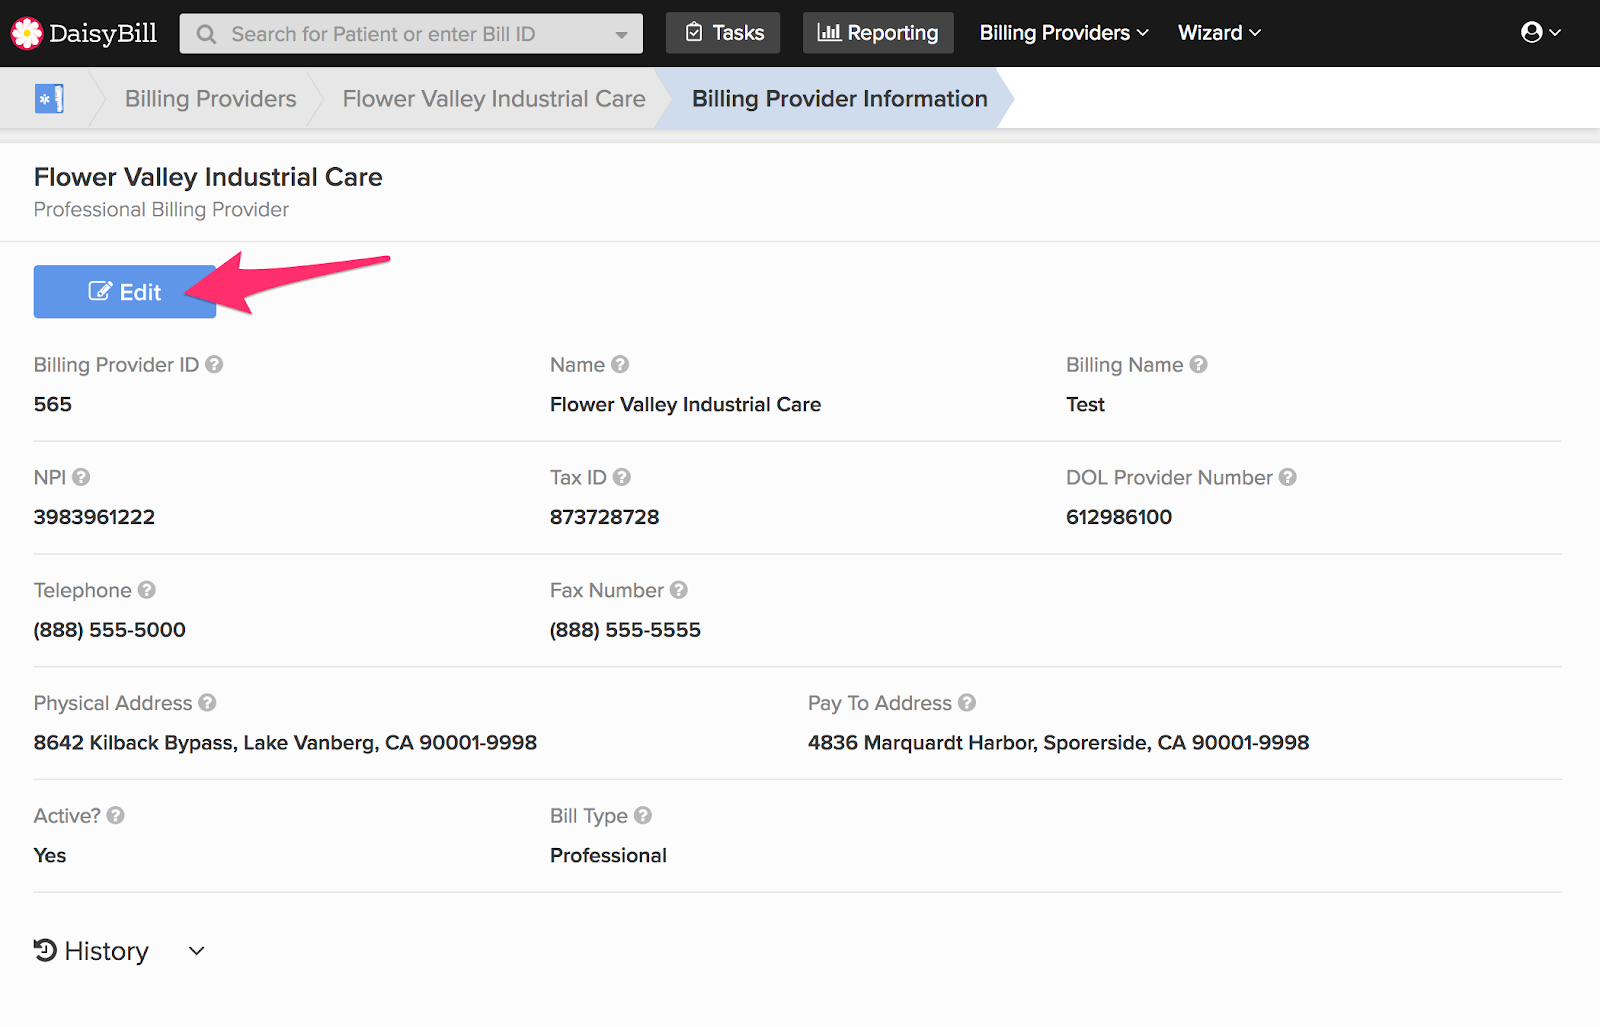
Task: Click help icon next to Telephone
Action: [x=147, y=590]
